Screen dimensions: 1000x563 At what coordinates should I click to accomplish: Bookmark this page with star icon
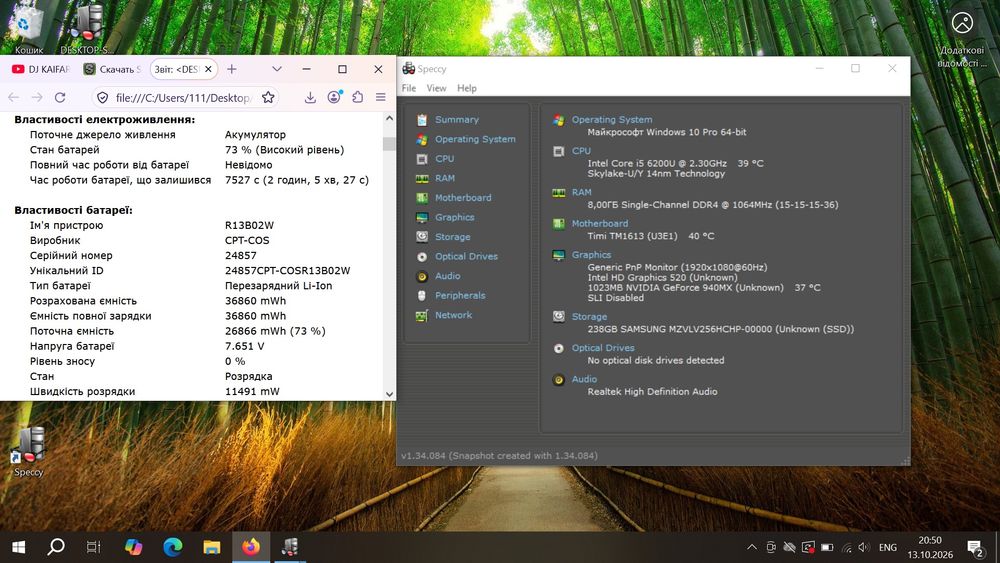268,97
